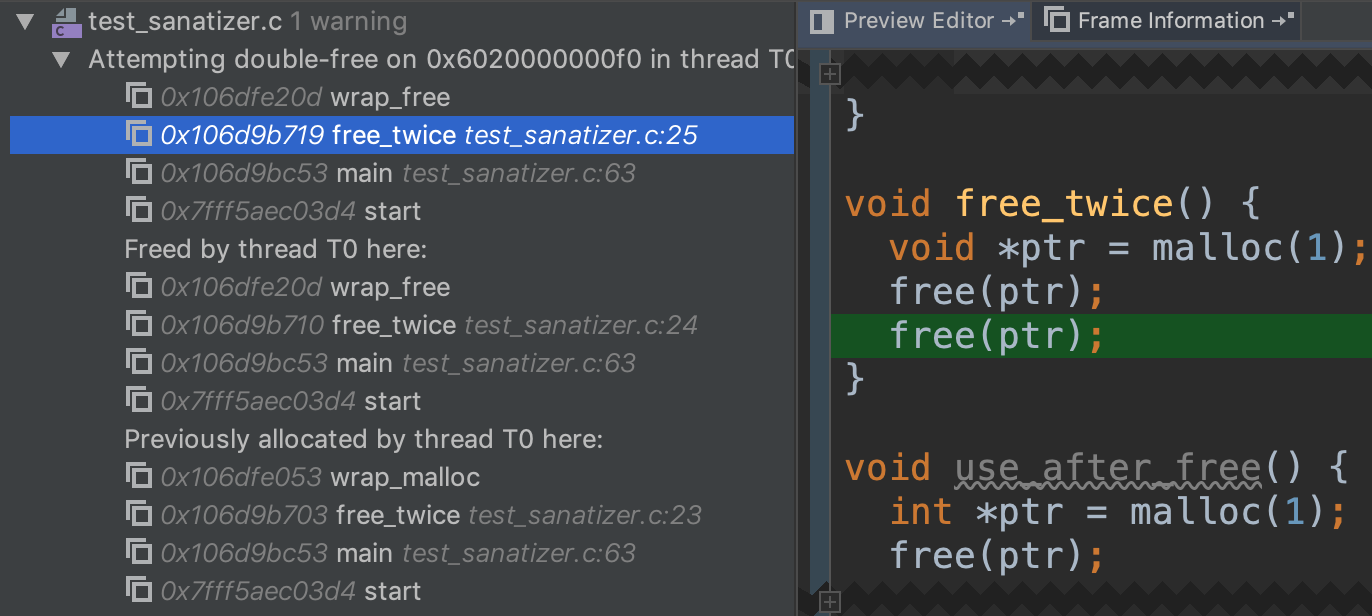Click the frame icon on the highlighted free_twice row

(138, 135)
